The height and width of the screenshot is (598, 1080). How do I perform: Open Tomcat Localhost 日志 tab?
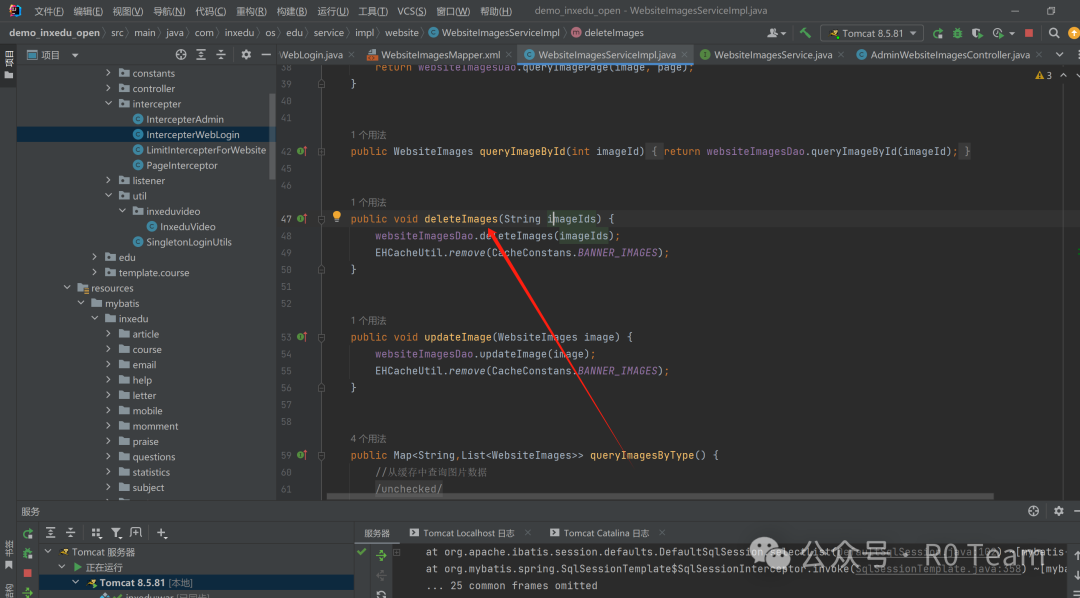tap(468, 533)
